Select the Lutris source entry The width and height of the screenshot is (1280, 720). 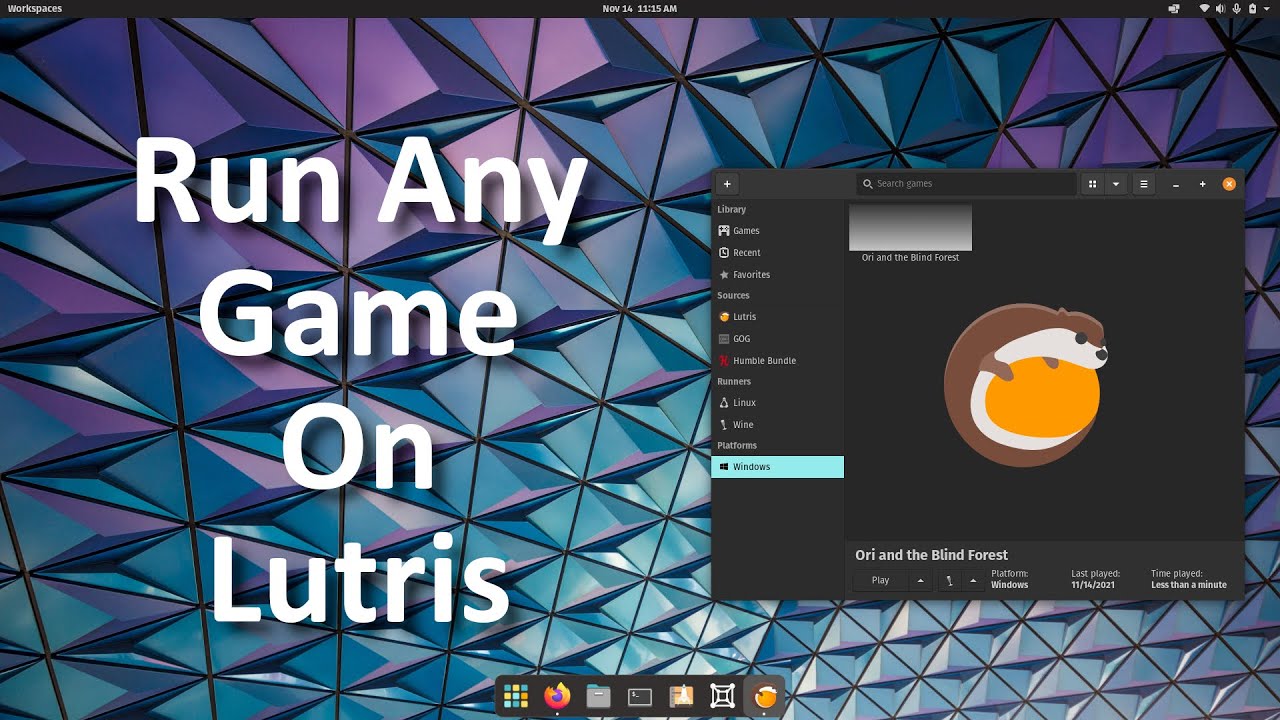pos(744,317)
